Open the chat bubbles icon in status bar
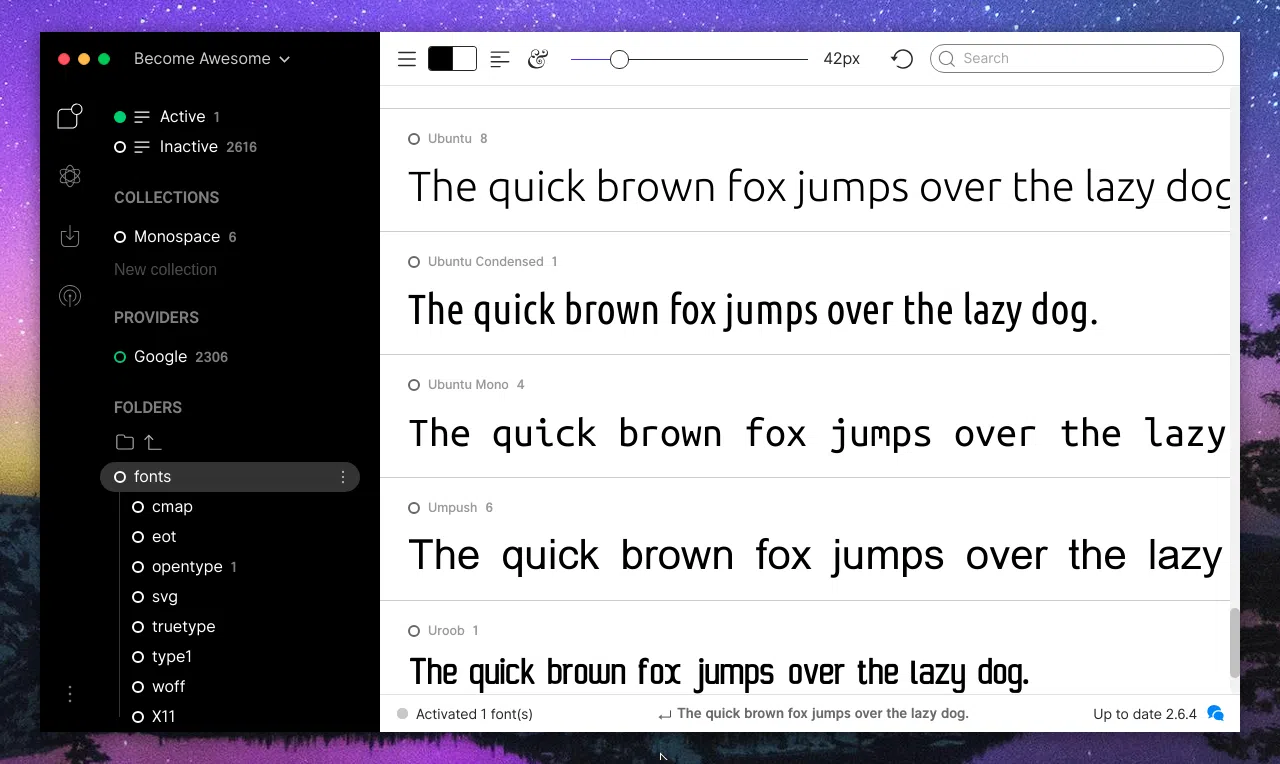Viewport: 1280px width, 764px height. [x=1215, y=713]
